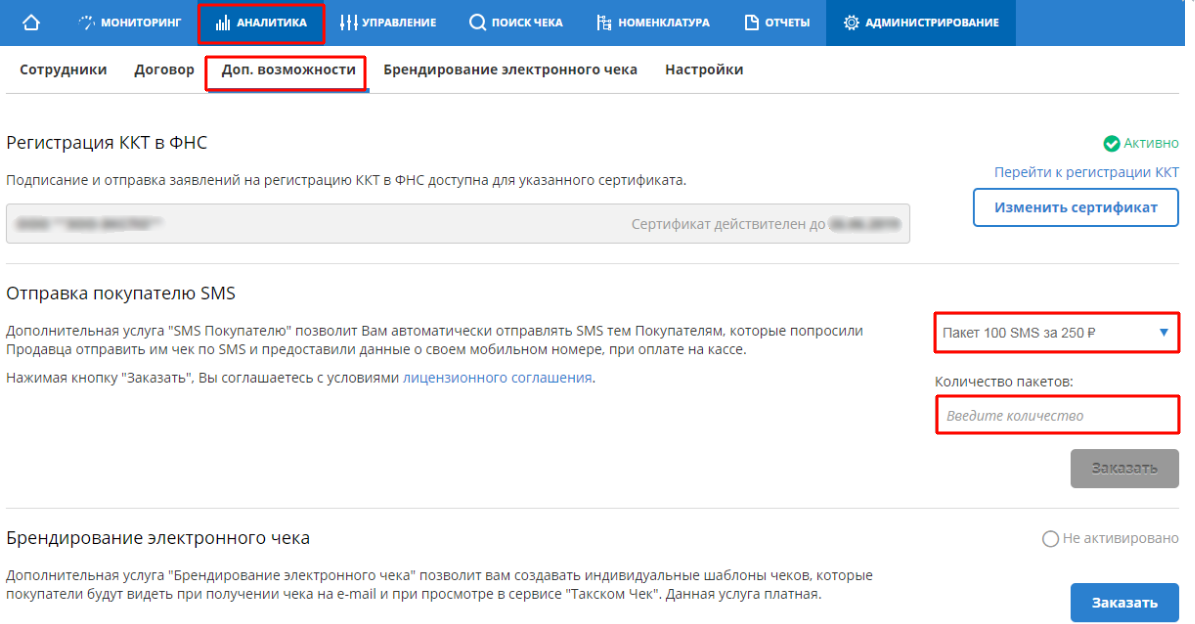
Task: Click the Количество пакетов input field
Action: (x=1057, y=415)
